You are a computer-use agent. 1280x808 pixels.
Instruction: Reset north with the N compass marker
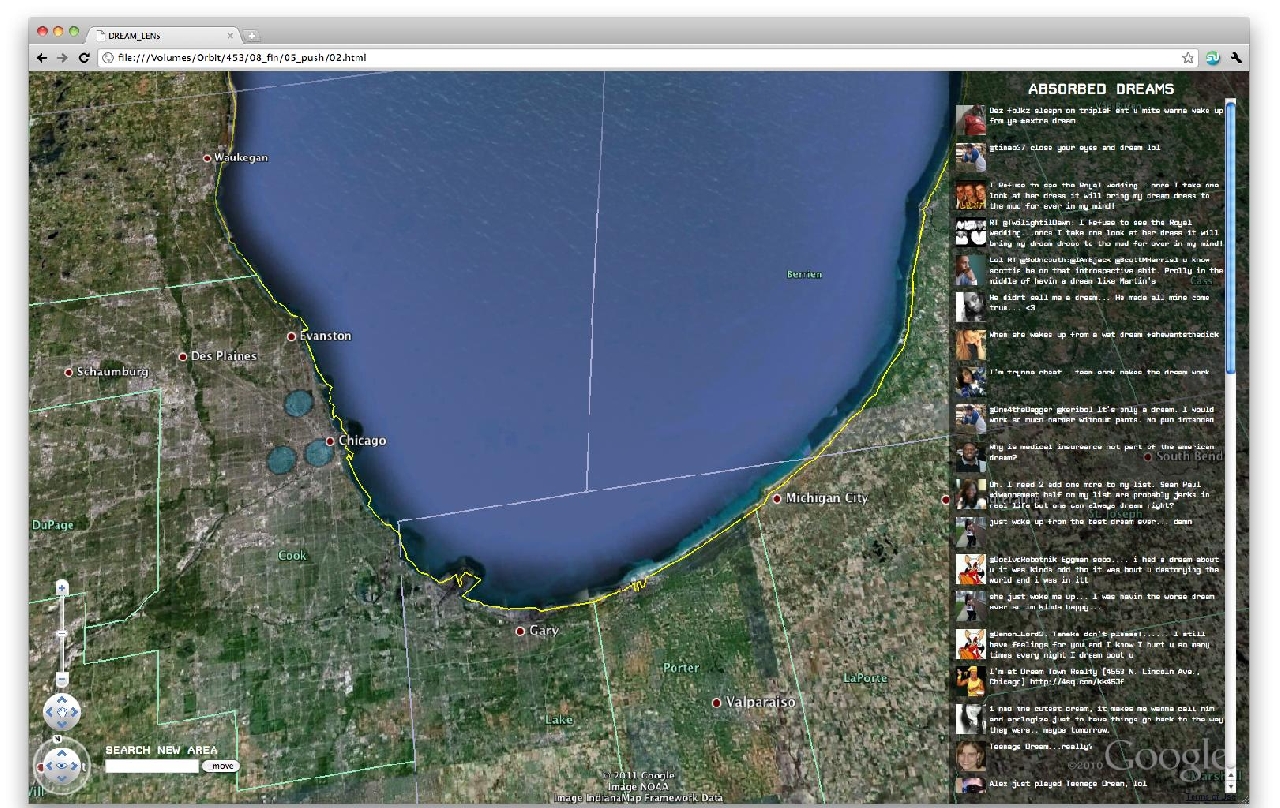[57, 739]
